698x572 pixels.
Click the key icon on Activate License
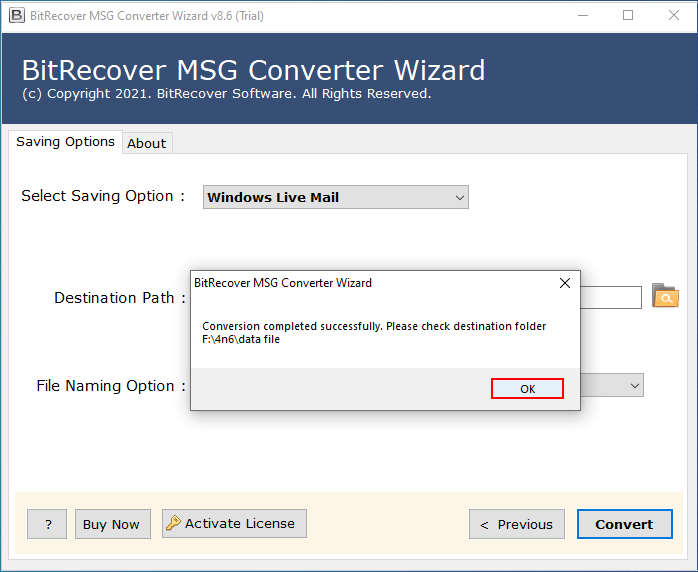click(x=173, y=523)
